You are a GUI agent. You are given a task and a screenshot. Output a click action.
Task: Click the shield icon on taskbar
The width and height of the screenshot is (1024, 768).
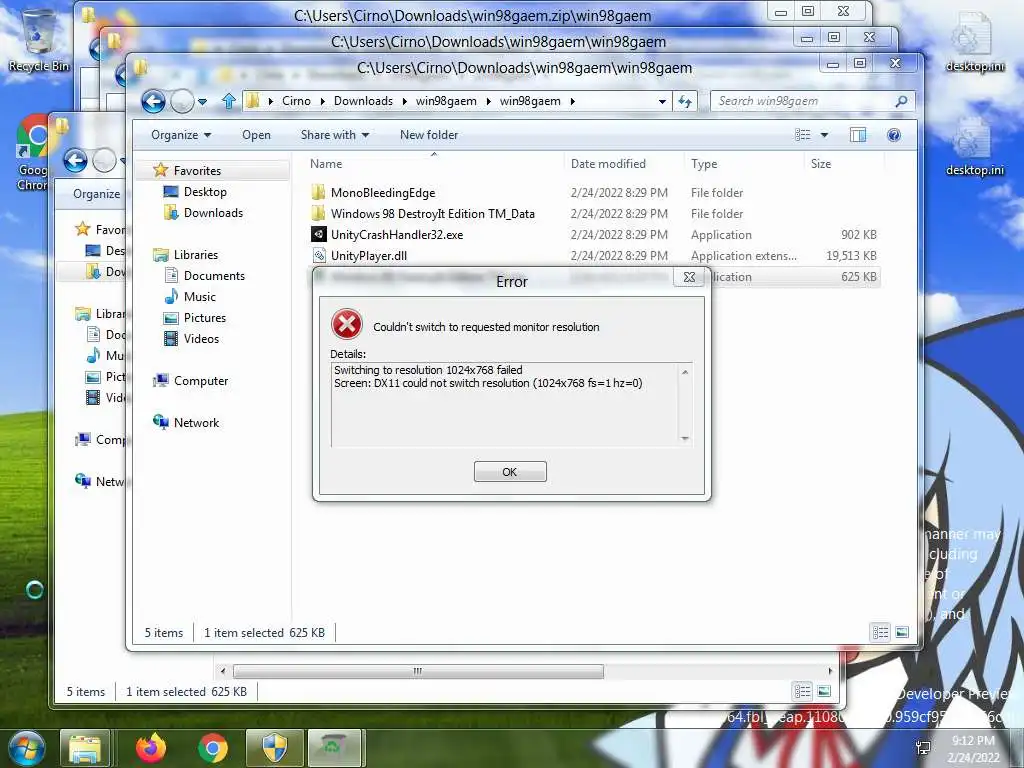point(275,748)
